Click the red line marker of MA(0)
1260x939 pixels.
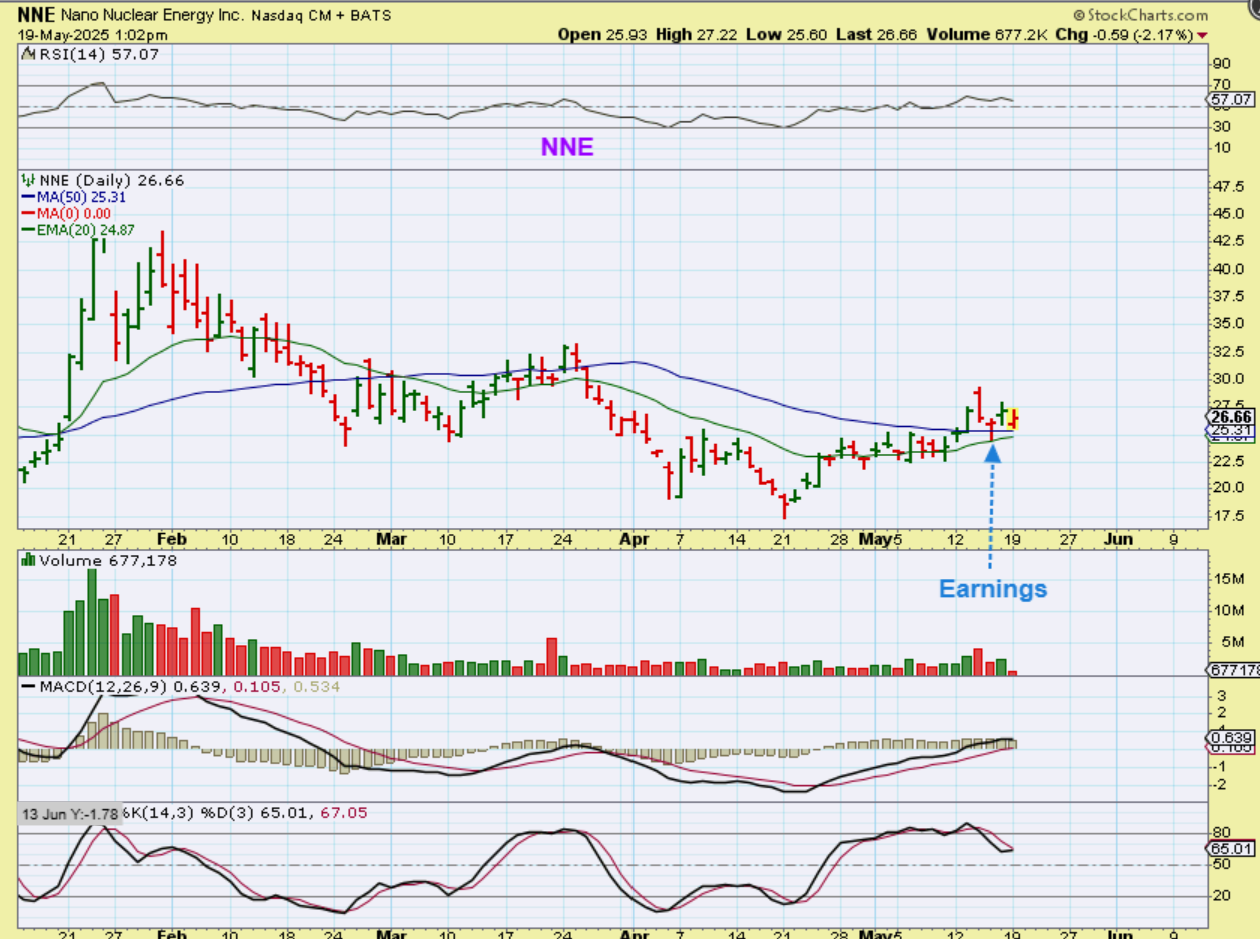coord(27,214)
